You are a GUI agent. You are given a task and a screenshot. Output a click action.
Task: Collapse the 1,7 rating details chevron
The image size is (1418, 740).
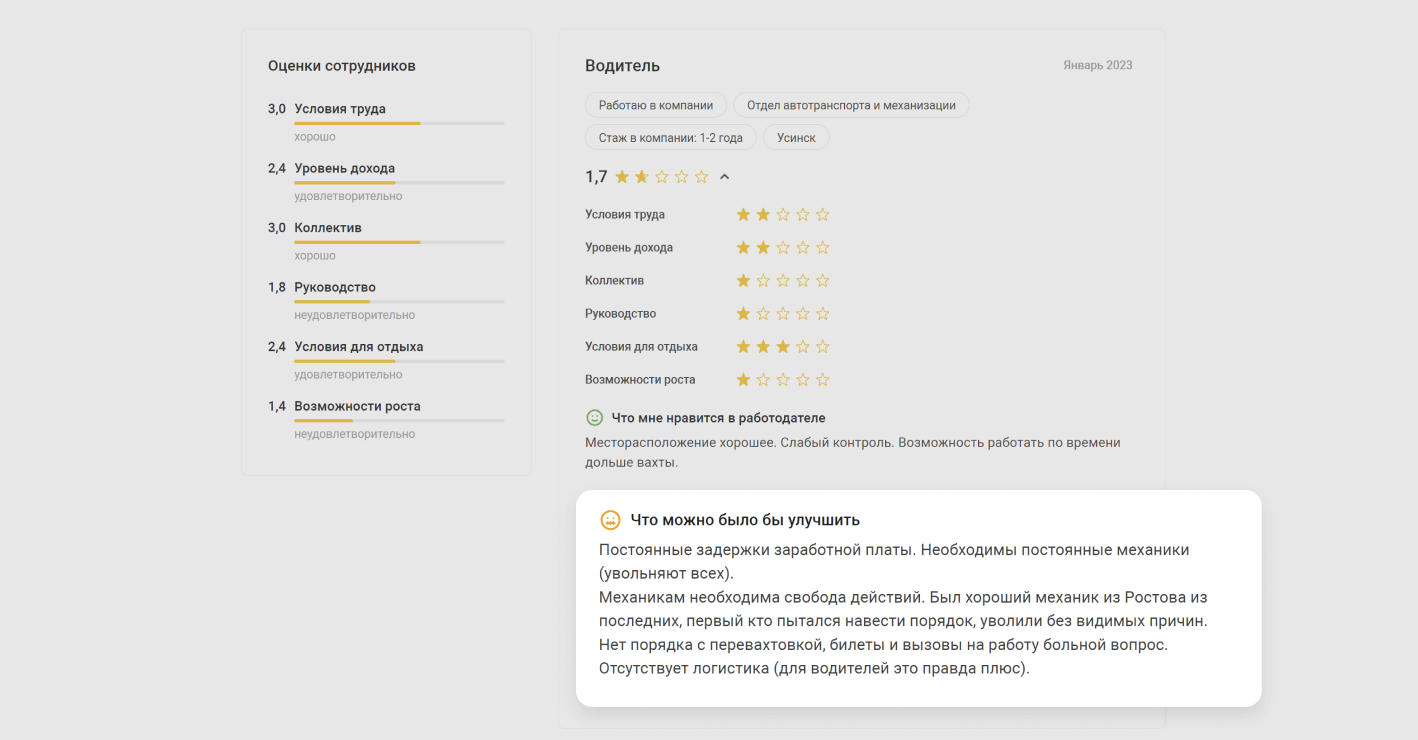coord(725,177)
